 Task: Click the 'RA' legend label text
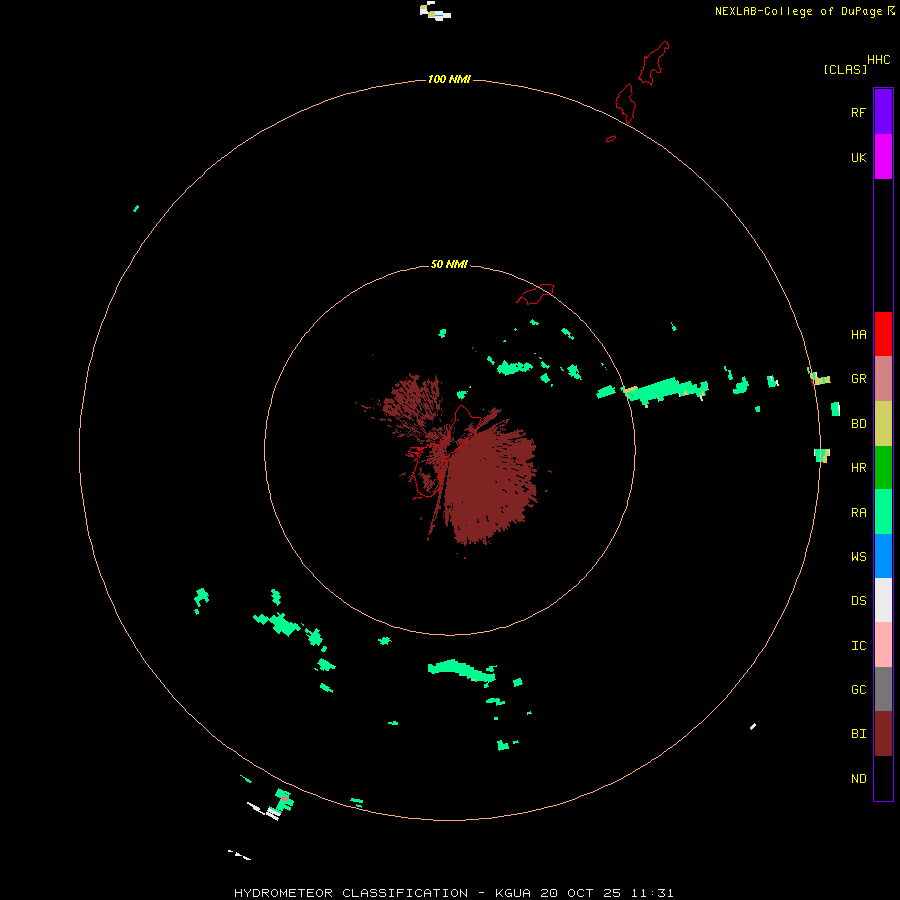(x=858, y=513)
